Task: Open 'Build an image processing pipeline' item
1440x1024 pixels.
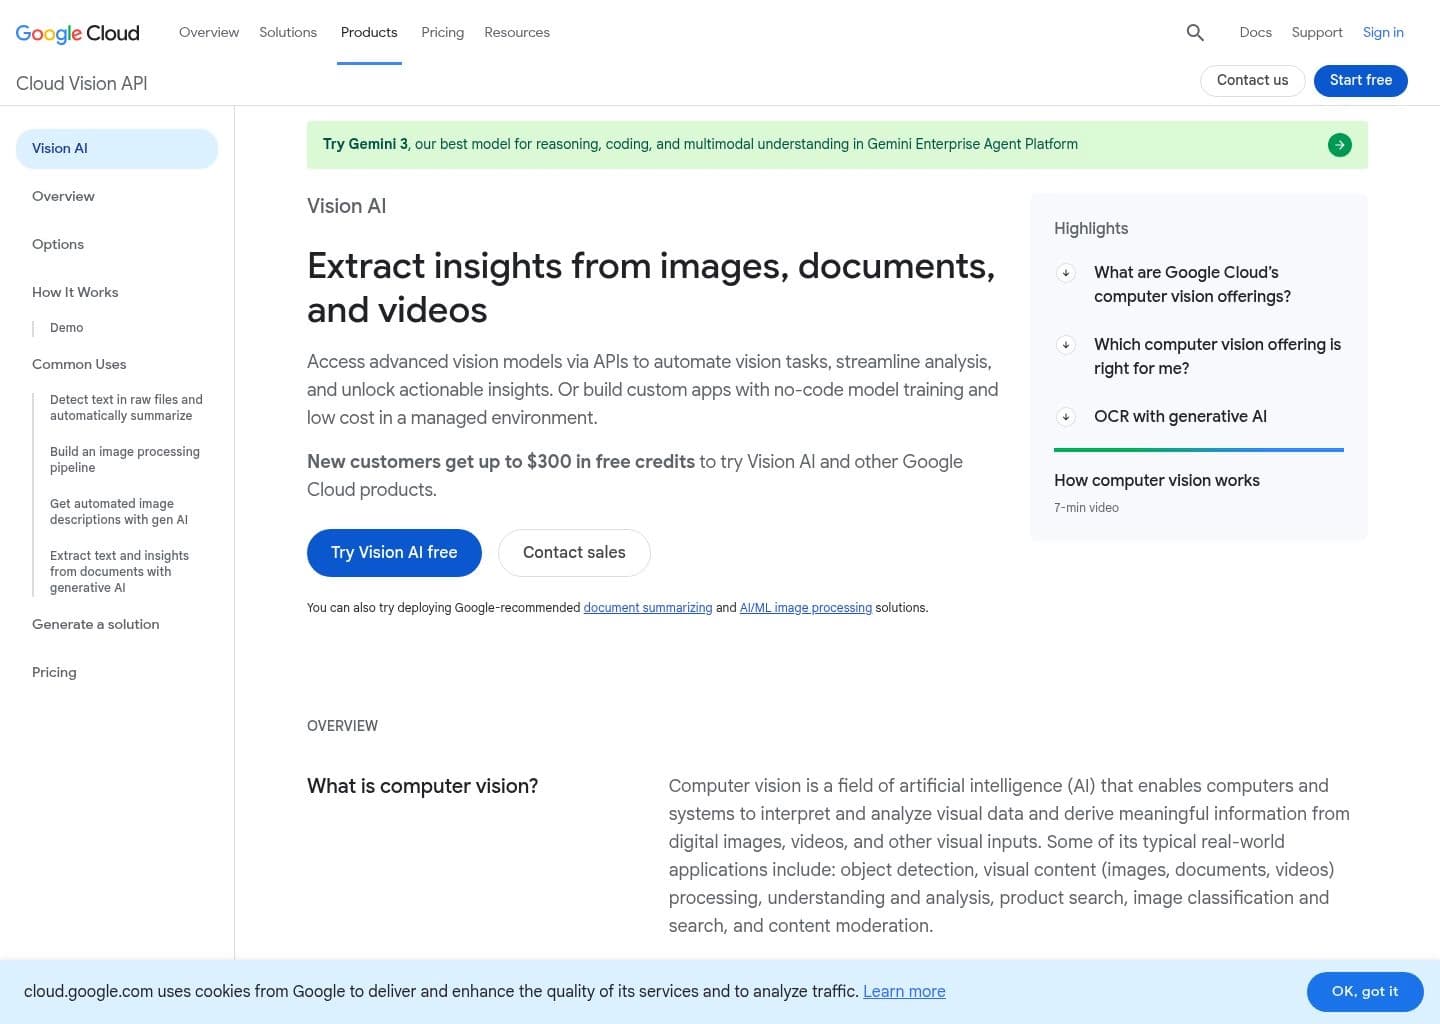Action: click(x=125, y=459)
